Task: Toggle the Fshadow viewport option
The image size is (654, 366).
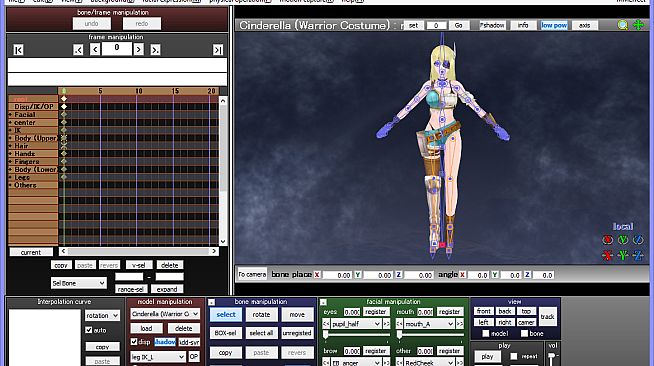Action: [x=492, y=25]
